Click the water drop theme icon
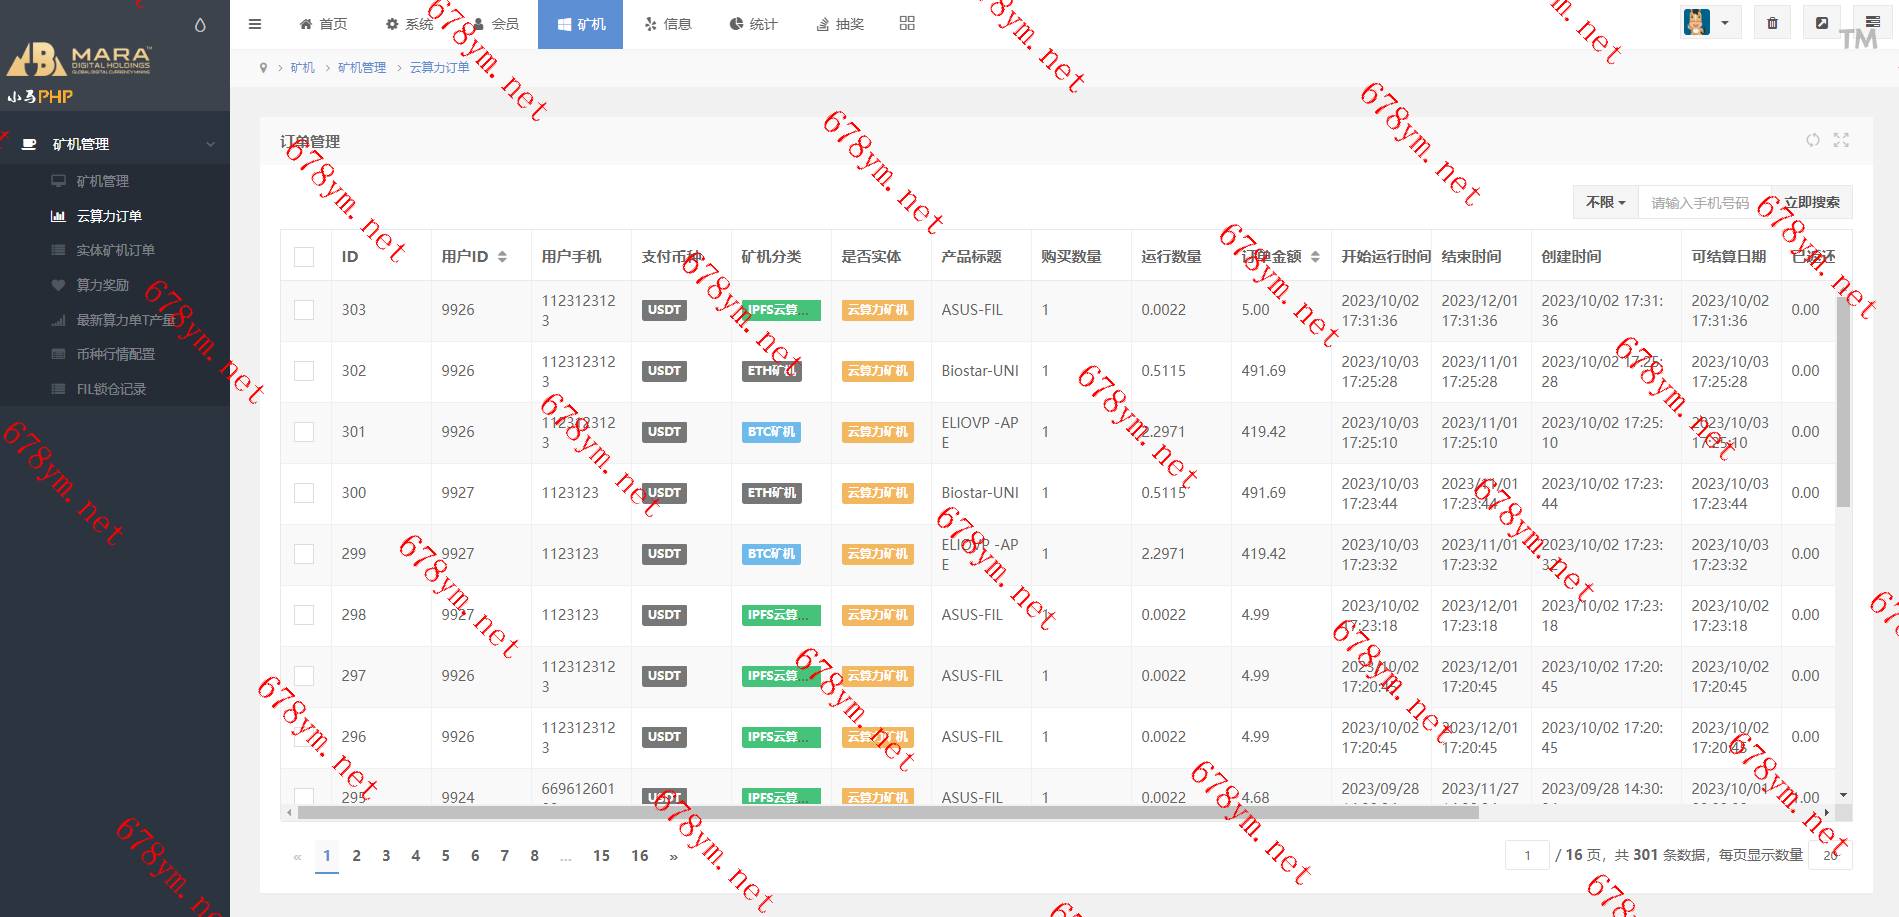 tap(200, 25)
